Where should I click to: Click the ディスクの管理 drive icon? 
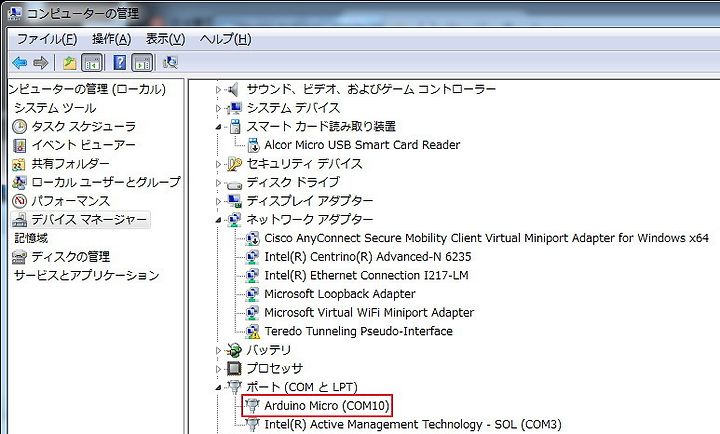click(x=19, y=257)
